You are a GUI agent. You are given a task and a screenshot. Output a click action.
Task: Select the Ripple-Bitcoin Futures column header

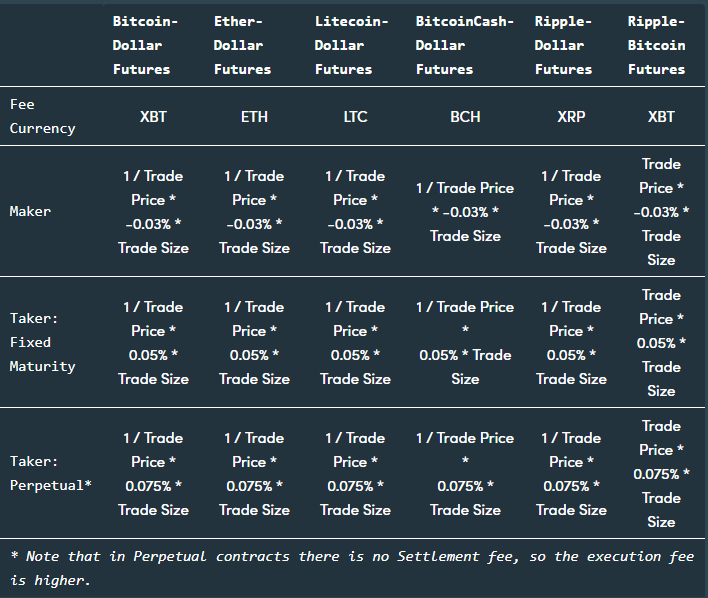coord(656,45)
